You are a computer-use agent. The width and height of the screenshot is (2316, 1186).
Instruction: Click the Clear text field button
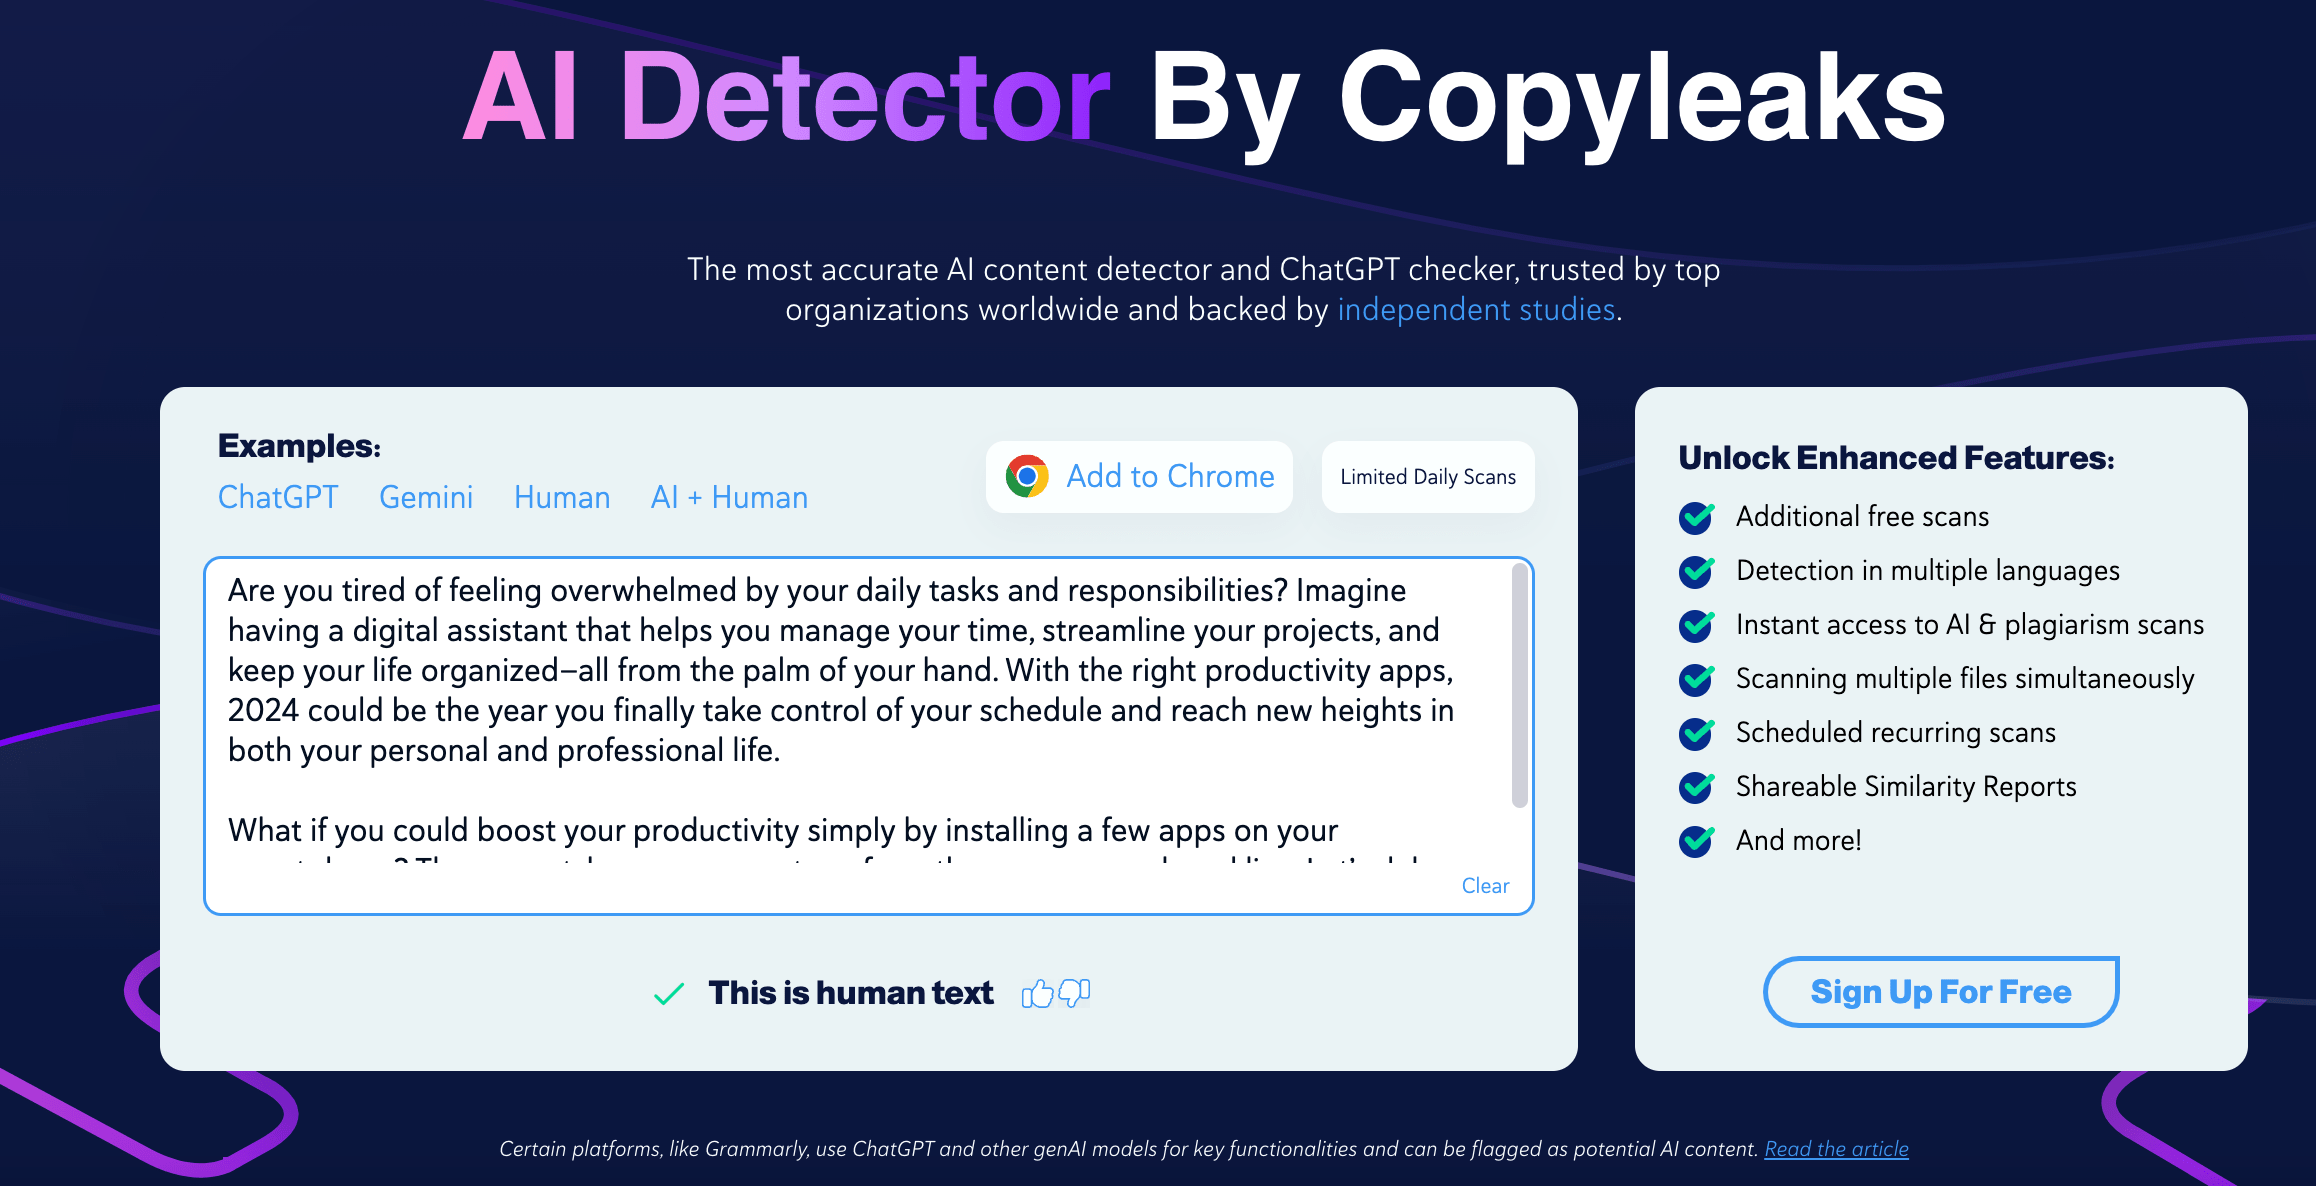[1489, 886]
